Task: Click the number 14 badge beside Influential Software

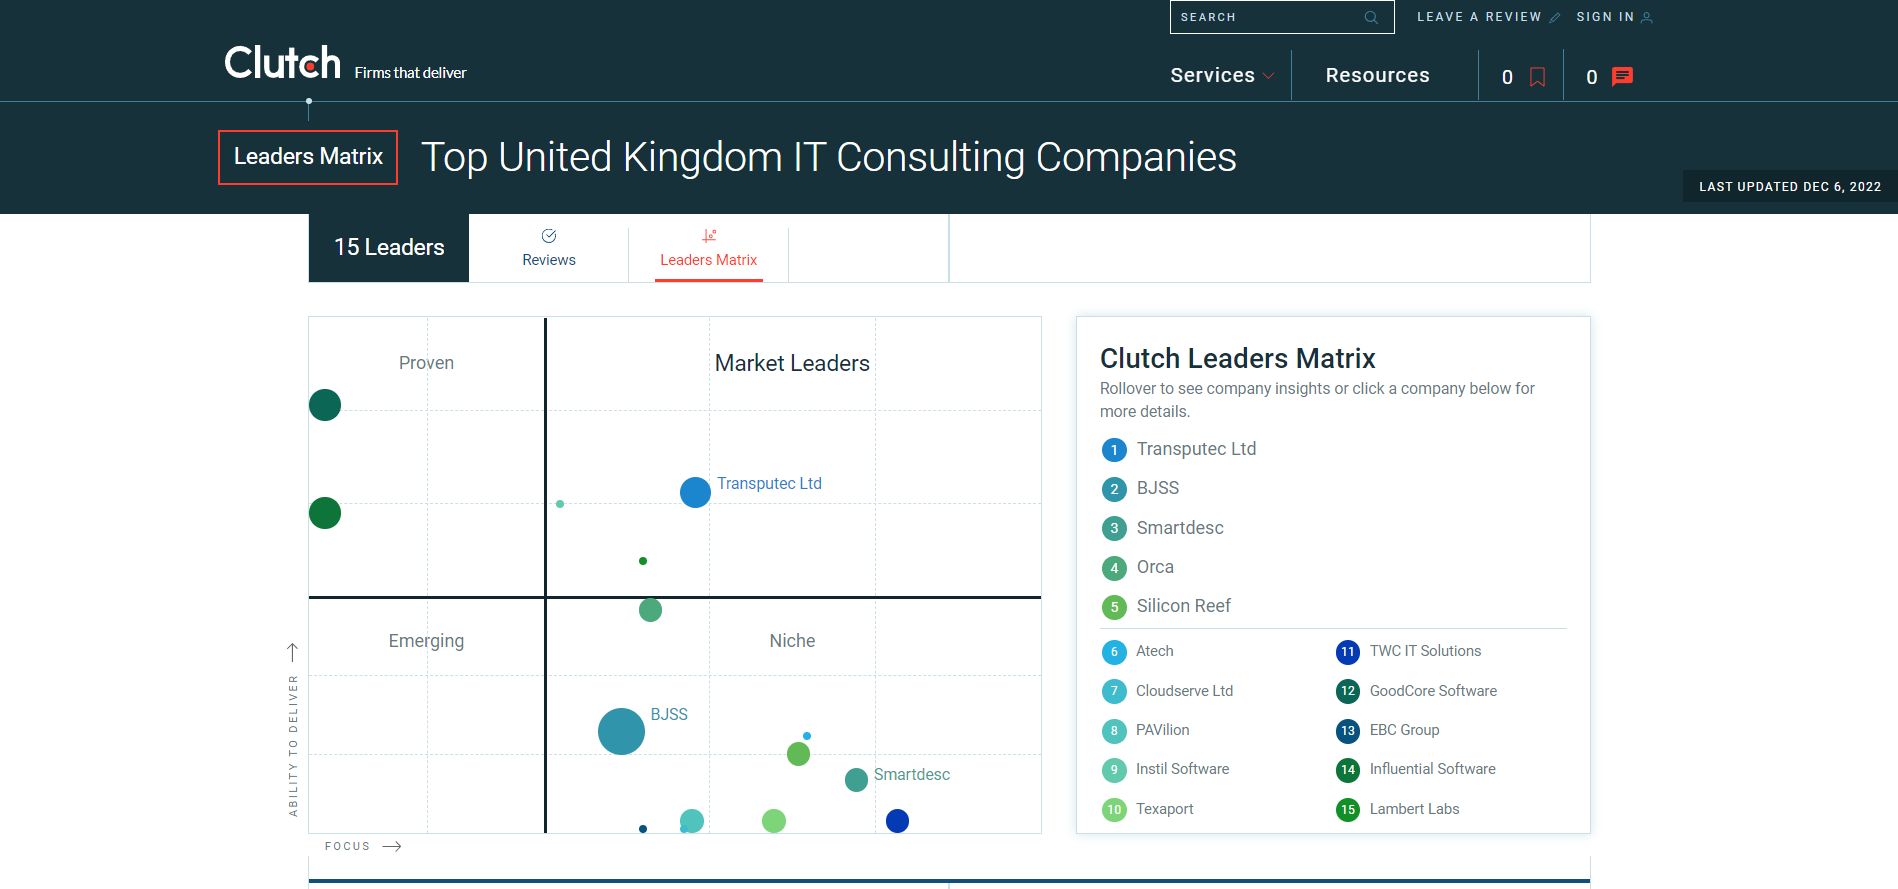Action: [x=1348, y=770]
